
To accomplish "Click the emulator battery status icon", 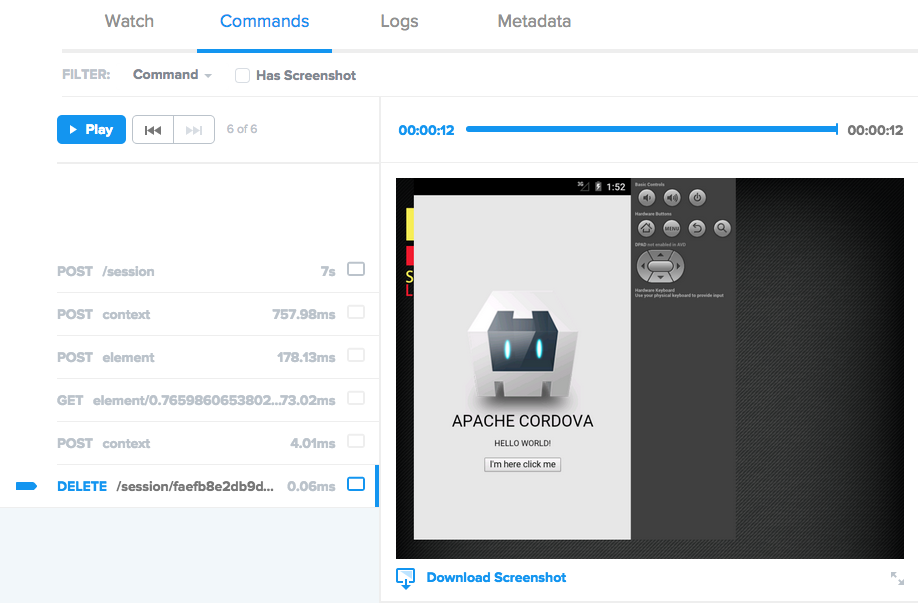I will tap(598, 187).
